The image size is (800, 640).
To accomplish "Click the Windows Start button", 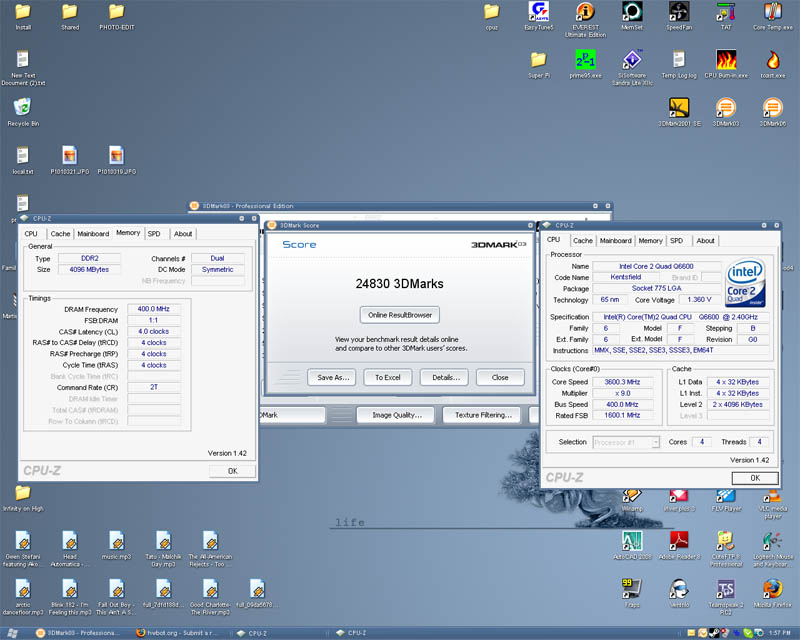I will 12,633.
